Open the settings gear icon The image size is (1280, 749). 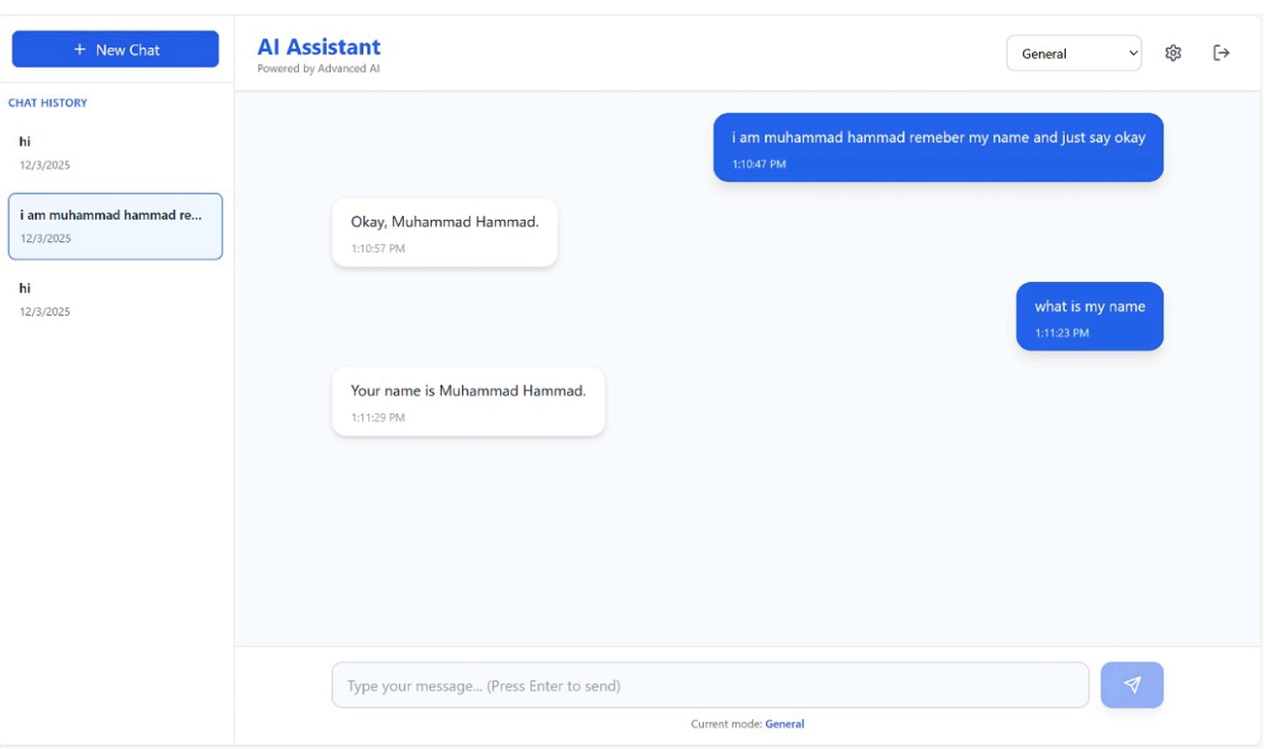coord(1171,53)
